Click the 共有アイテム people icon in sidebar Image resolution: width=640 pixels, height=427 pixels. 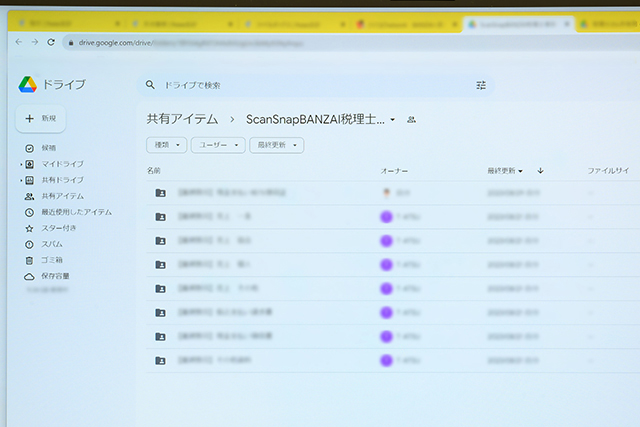point(29,196)
